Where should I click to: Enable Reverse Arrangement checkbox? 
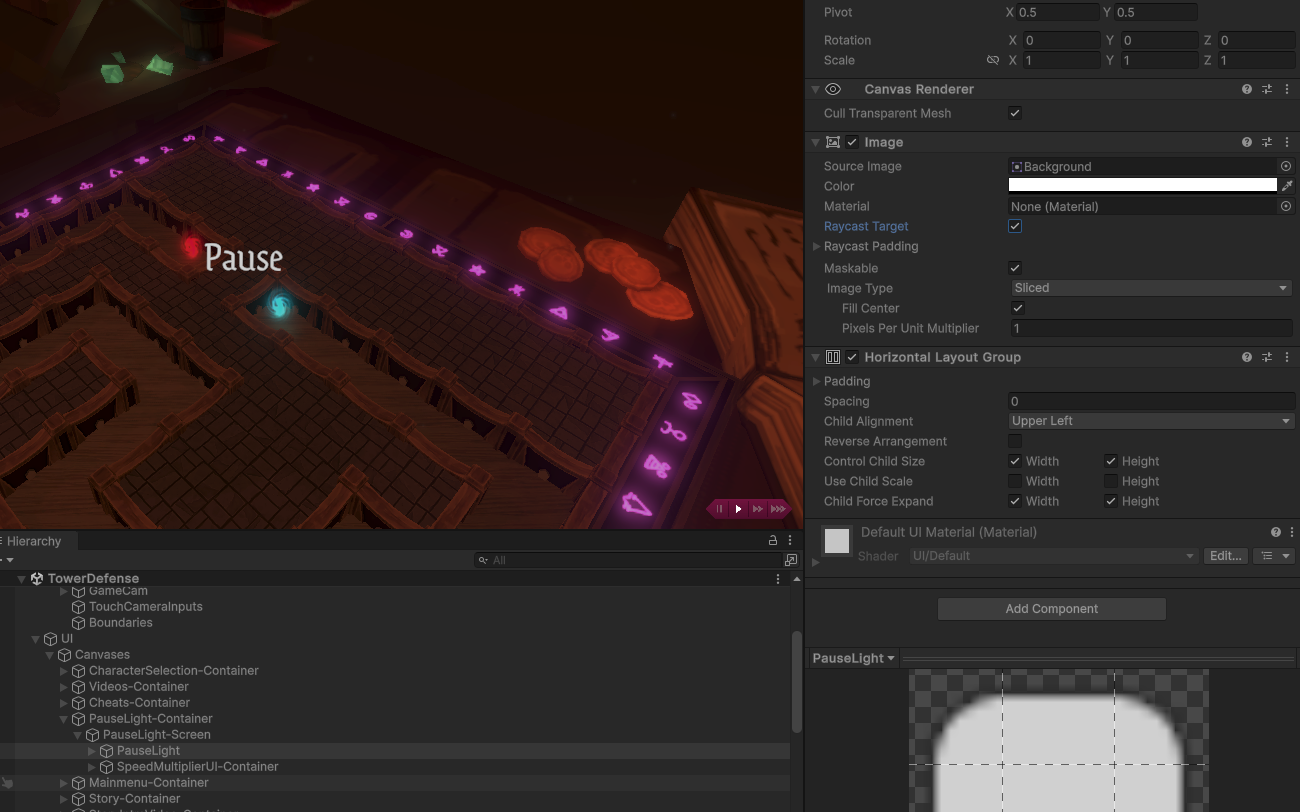[1015, 441]
